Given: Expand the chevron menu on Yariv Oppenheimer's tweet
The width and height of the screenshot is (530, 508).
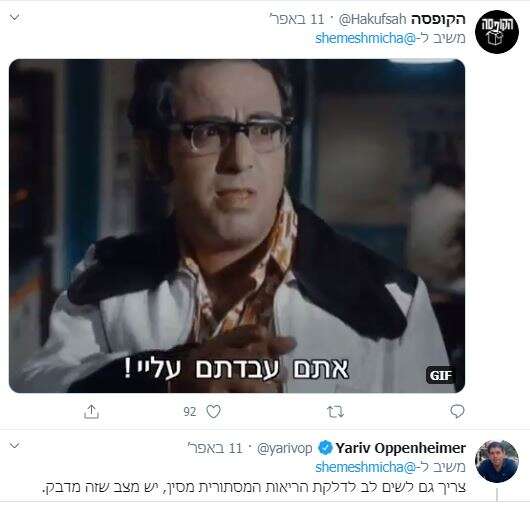Looking at the screenshot, I should [x=15, y=445].
